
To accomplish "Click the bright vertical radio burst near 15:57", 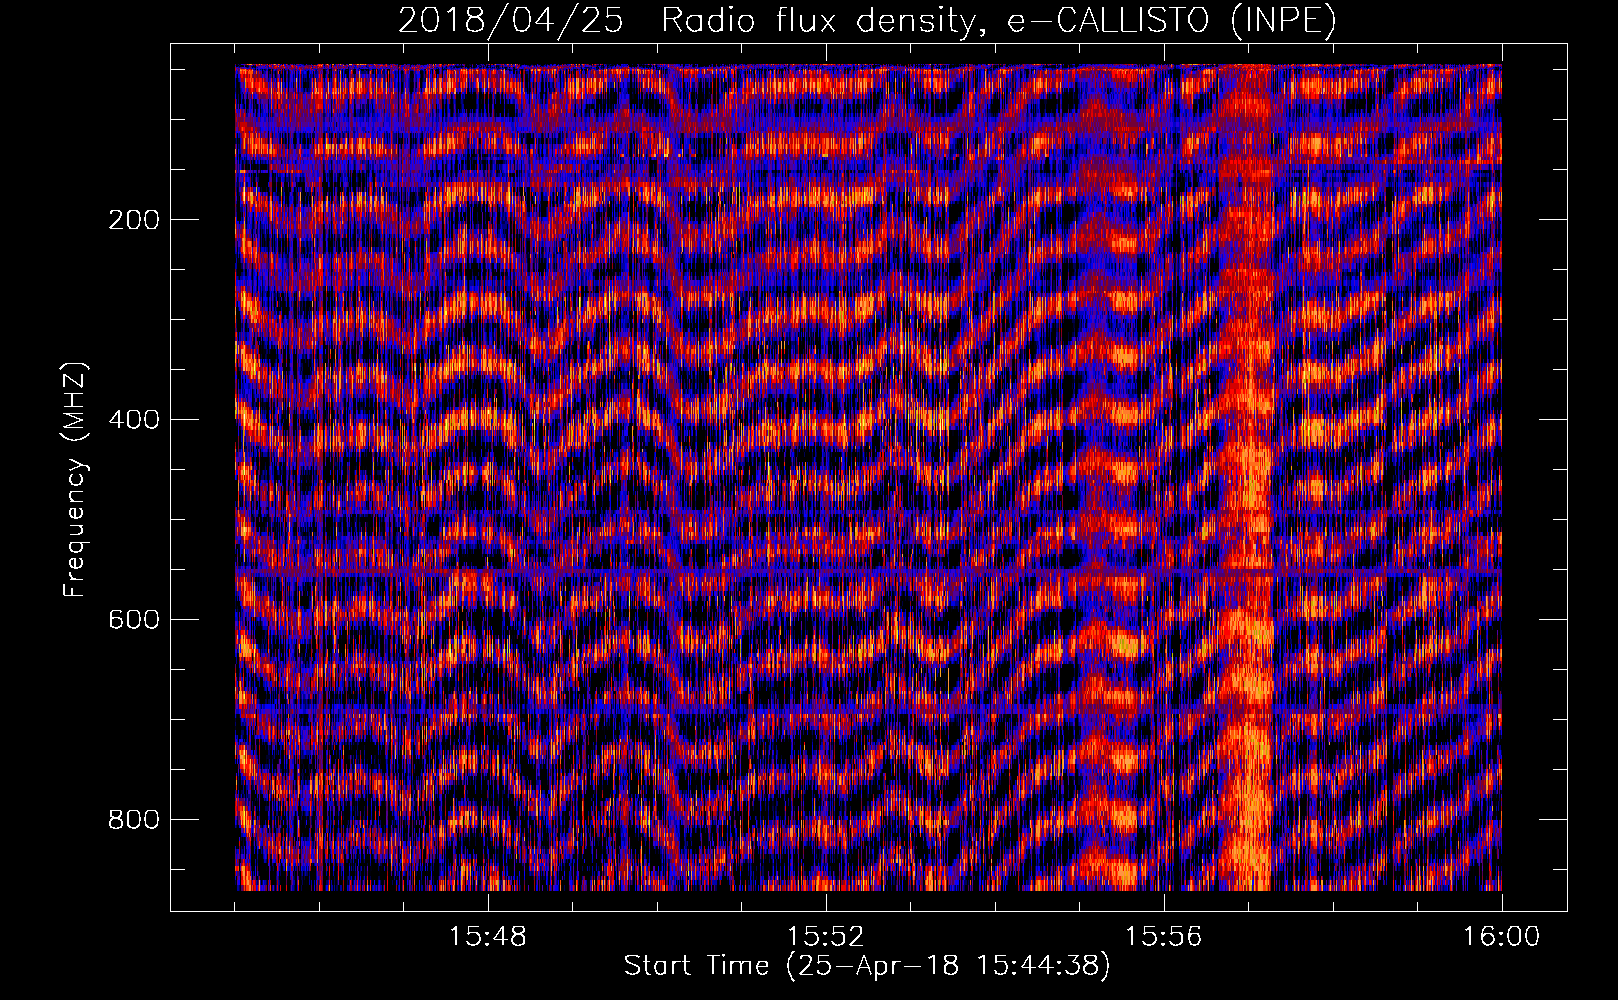I will tap(1247, 478).
